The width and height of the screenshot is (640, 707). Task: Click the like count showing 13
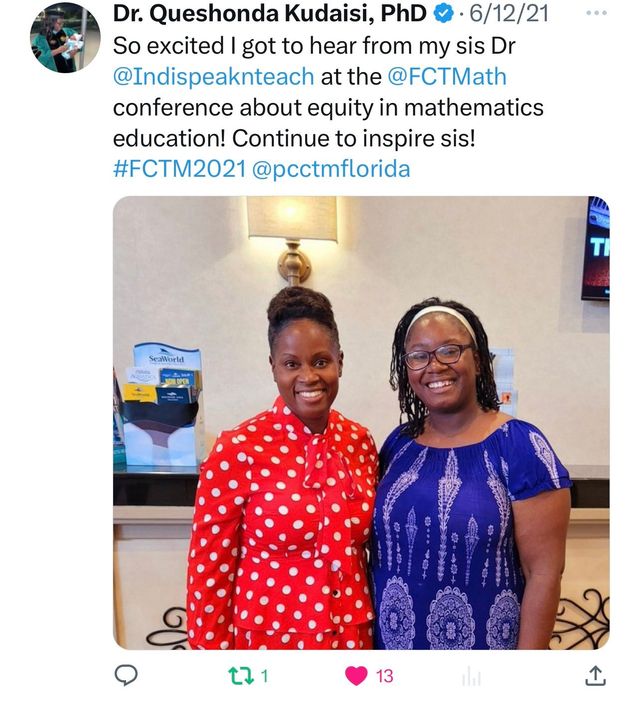point(385,676)
